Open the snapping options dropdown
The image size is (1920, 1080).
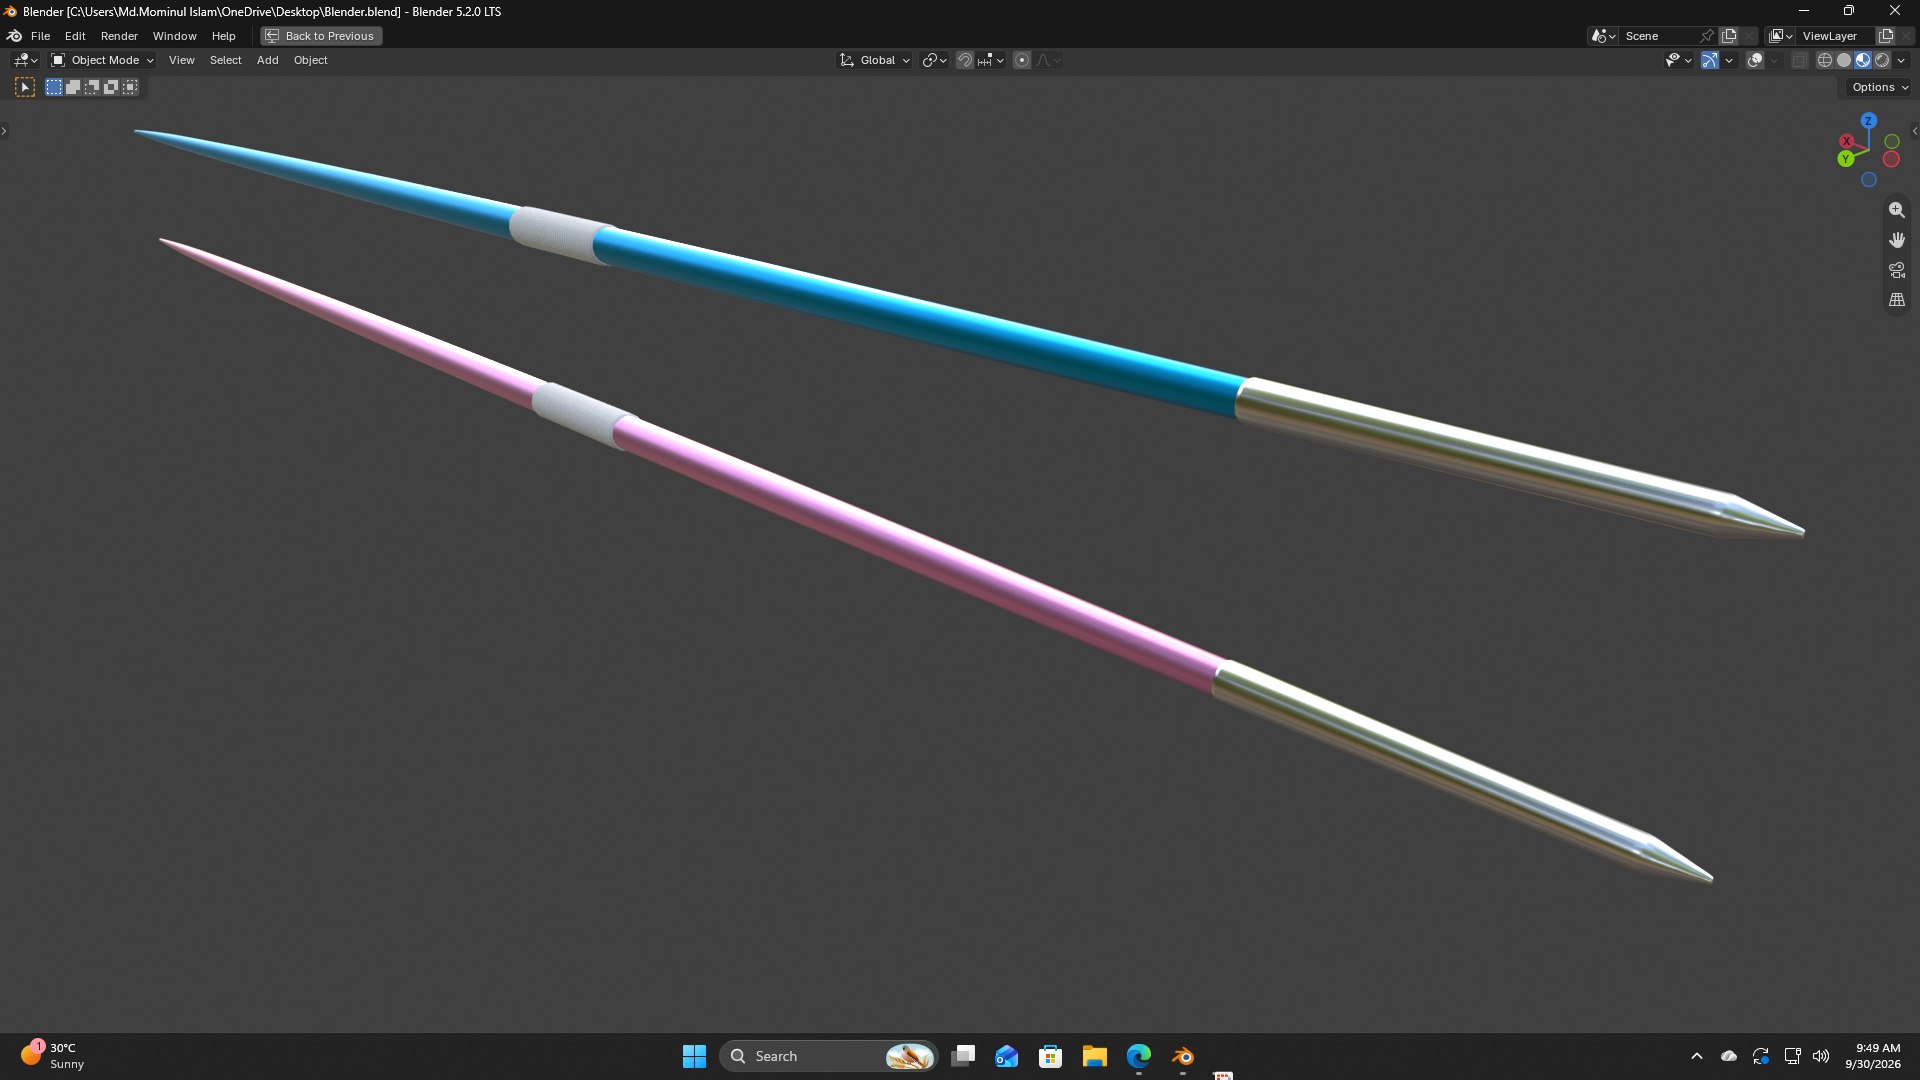click(x=991, y=60)
